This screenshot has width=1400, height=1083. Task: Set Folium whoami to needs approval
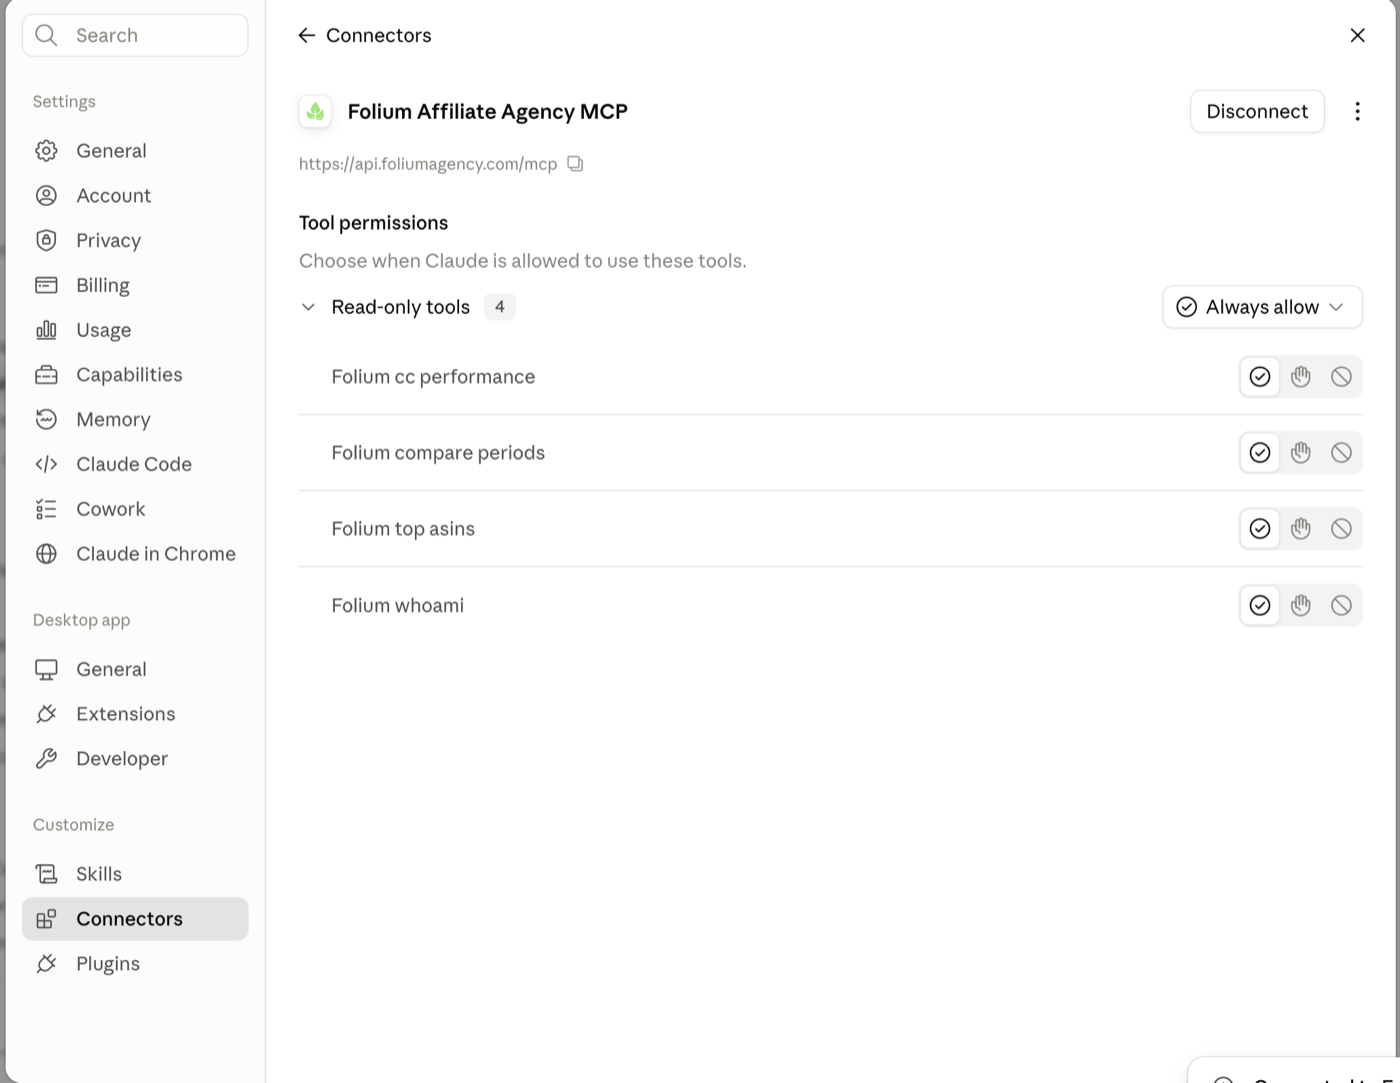1301,605
